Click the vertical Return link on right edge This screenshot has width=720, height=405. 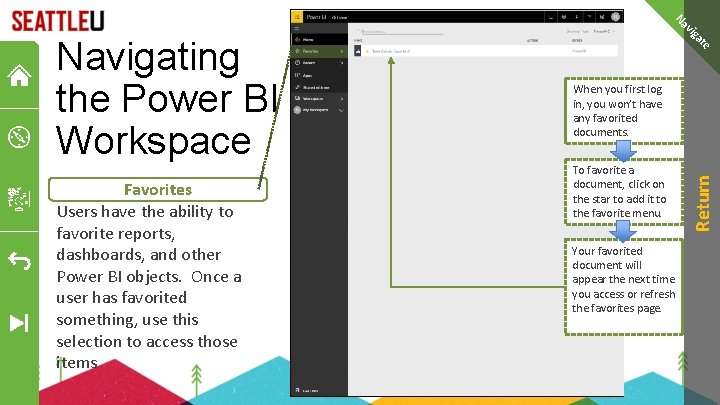[703, 203]
